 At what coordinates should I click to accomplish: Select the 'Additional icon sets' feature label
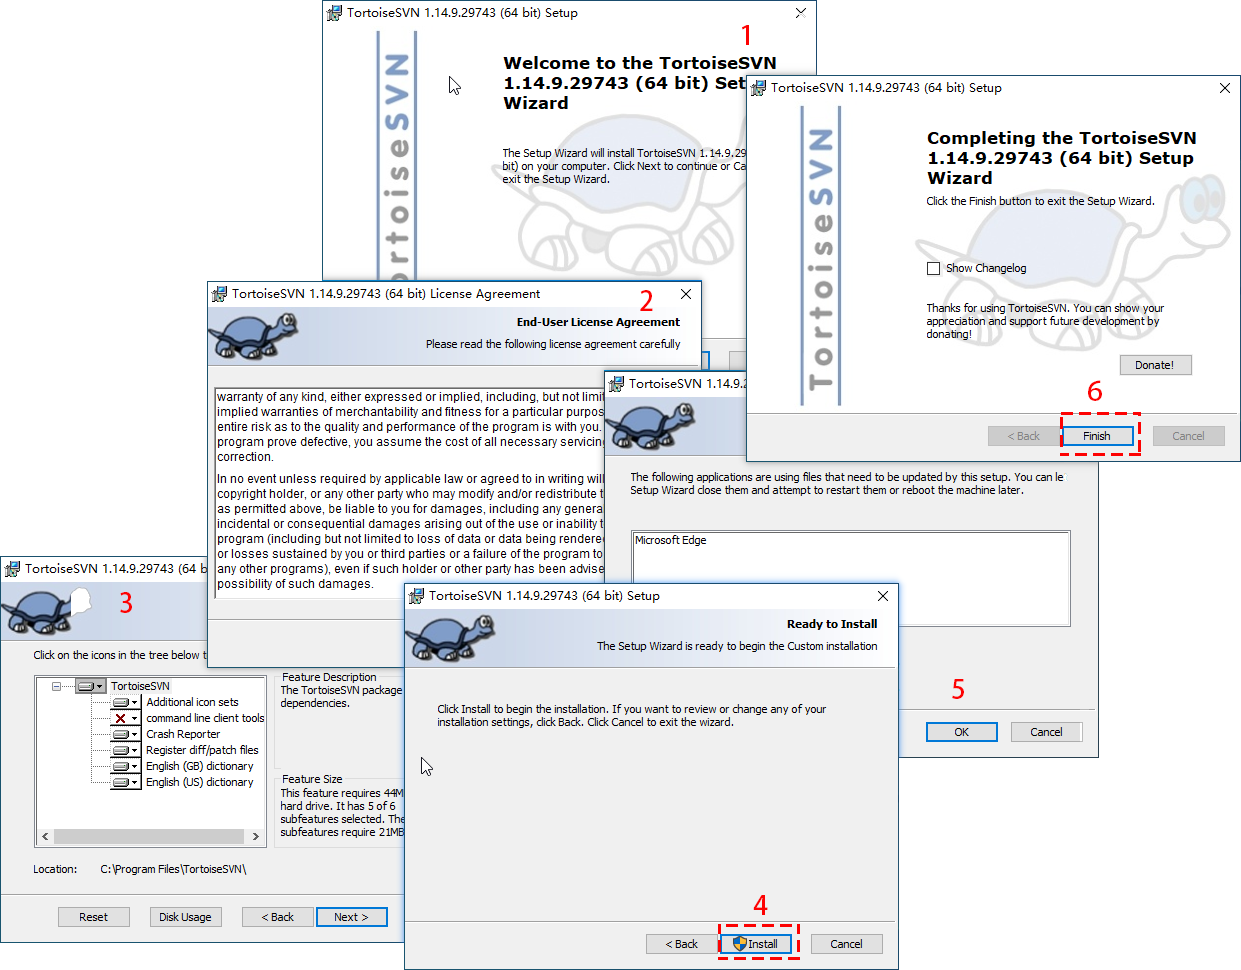pyautogui.click(x=192, y=702)
